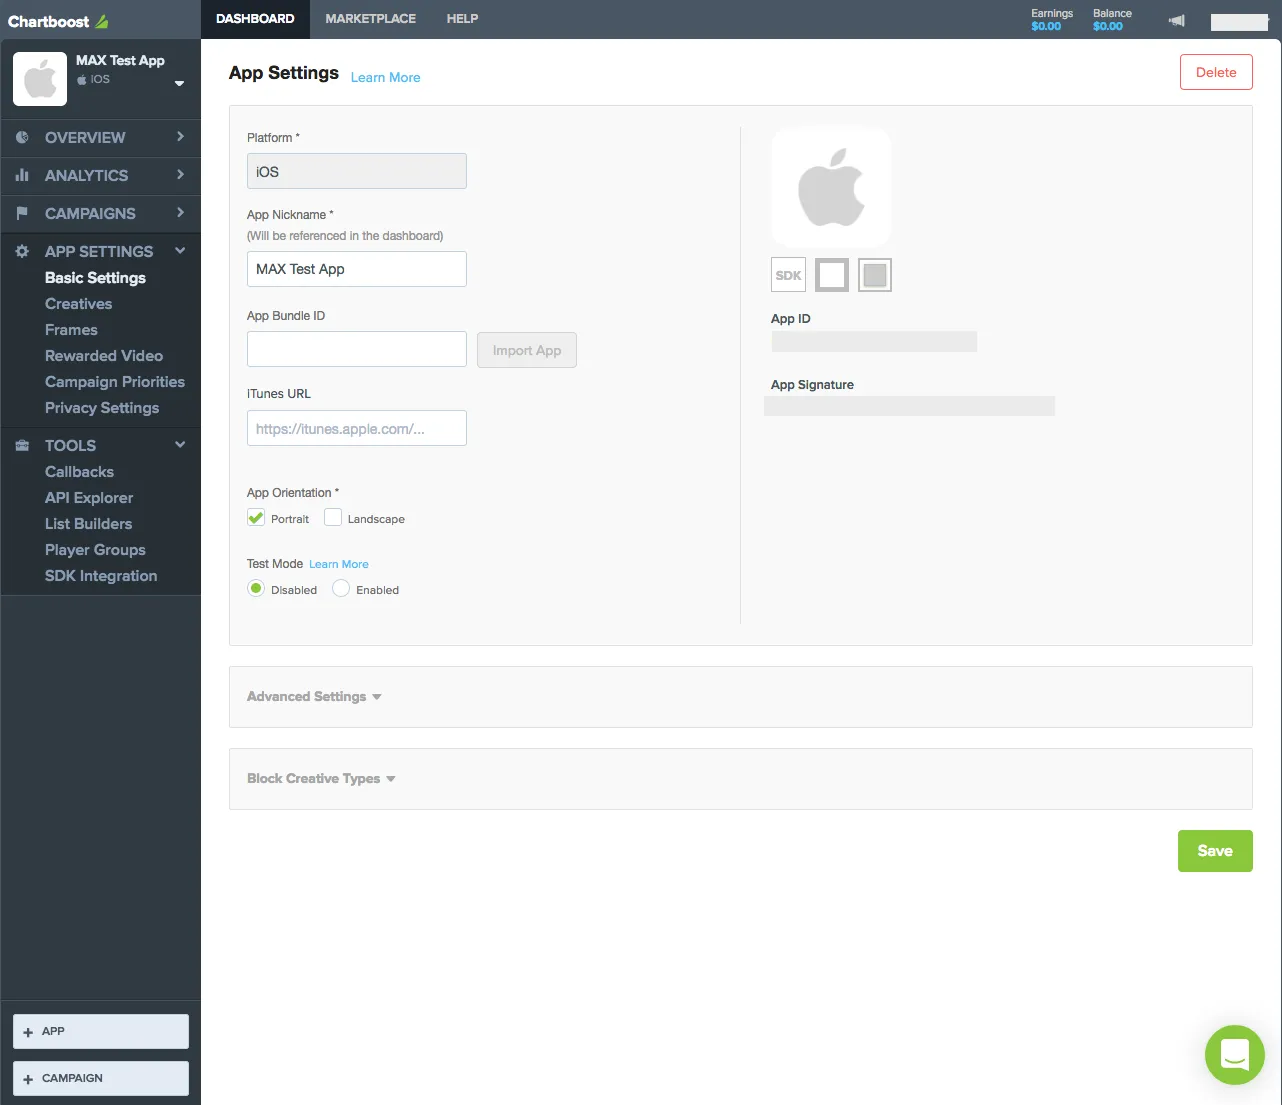Open Campaign Priorities page
The width and height of the screenshot is (1282, 1105).
(x=115, y=382)
